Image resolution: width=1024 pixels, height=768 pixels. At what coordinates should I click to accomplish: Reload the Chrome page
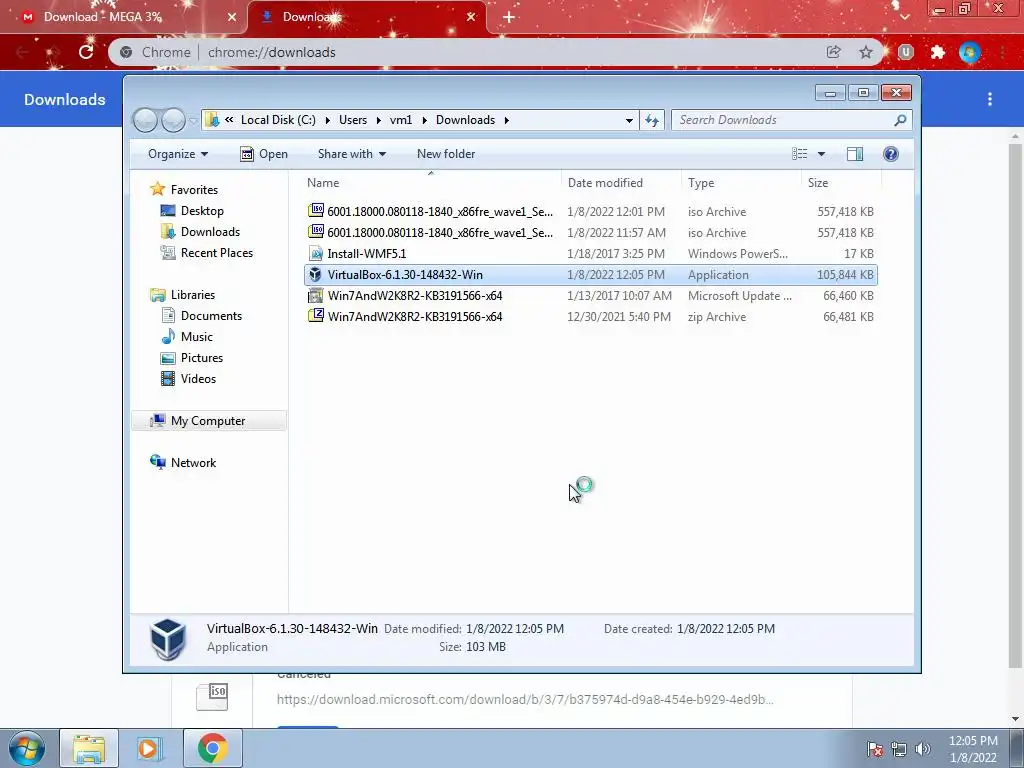click(x=86, y=52)
